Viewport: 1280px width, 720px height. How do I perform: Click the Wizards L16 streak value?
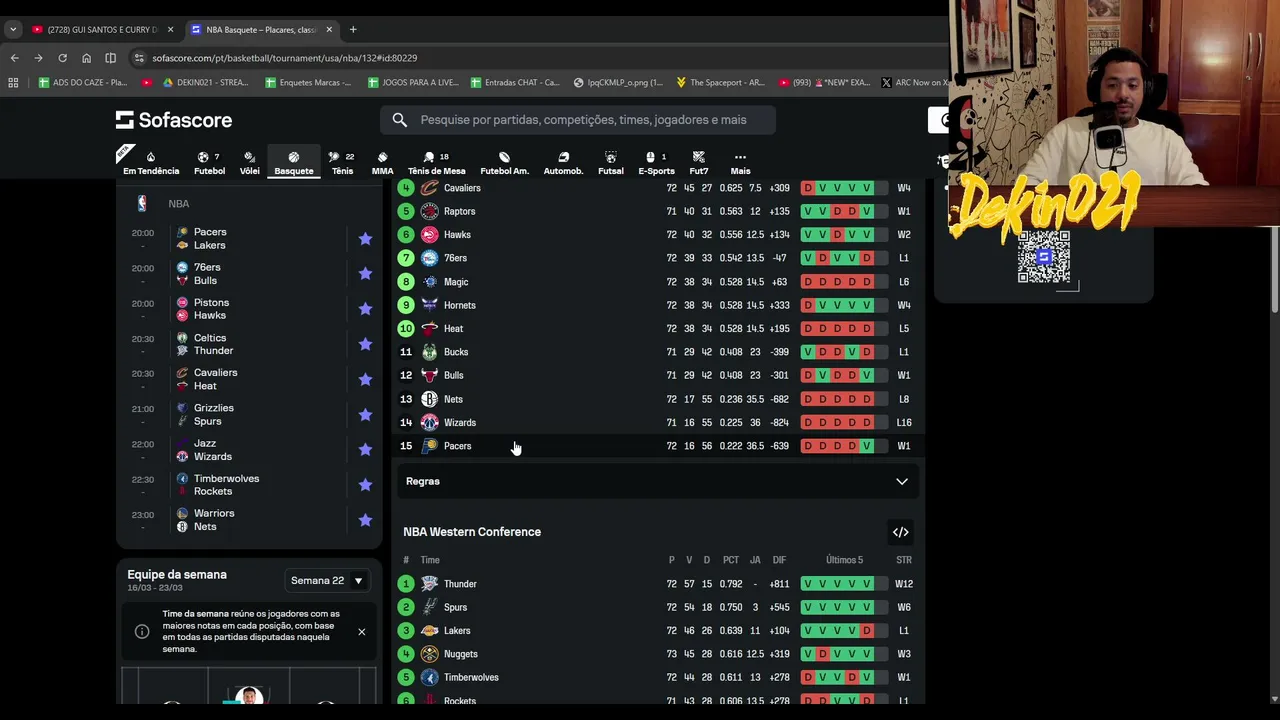pos(904,422)
